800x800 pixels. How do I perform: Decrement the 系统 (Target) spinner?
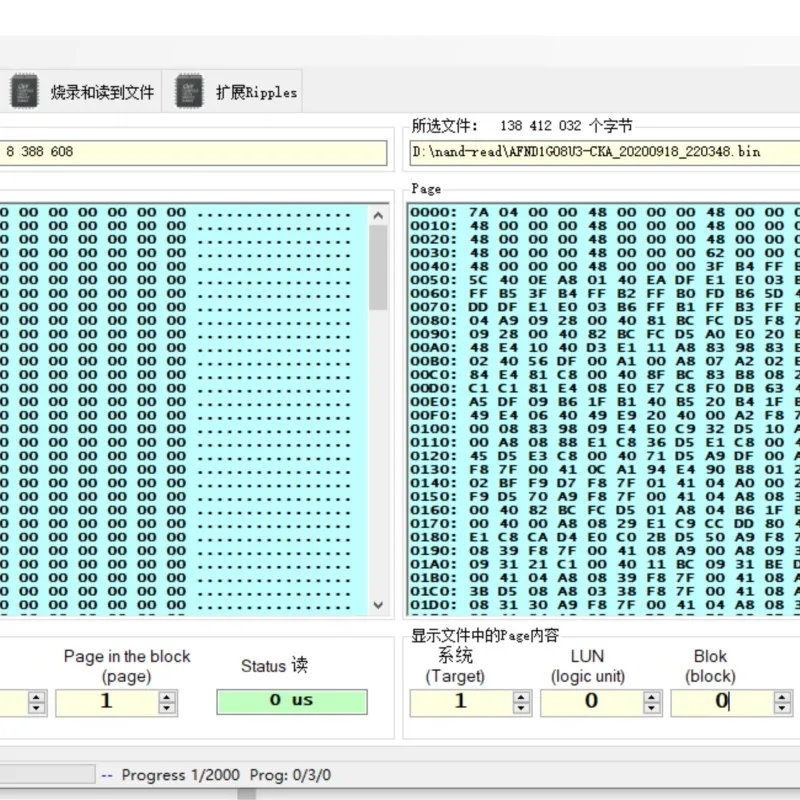[521, 708]
